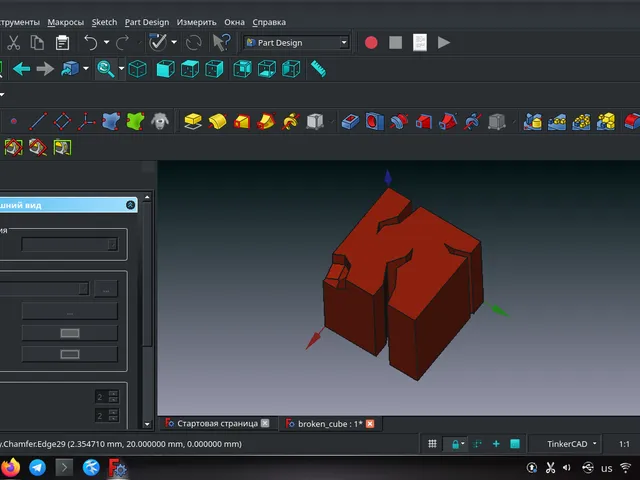Image resolution: width=640 pixels, height=480 pixels.
Task: Click the Copy icon in toolbar
Action: 37,42
